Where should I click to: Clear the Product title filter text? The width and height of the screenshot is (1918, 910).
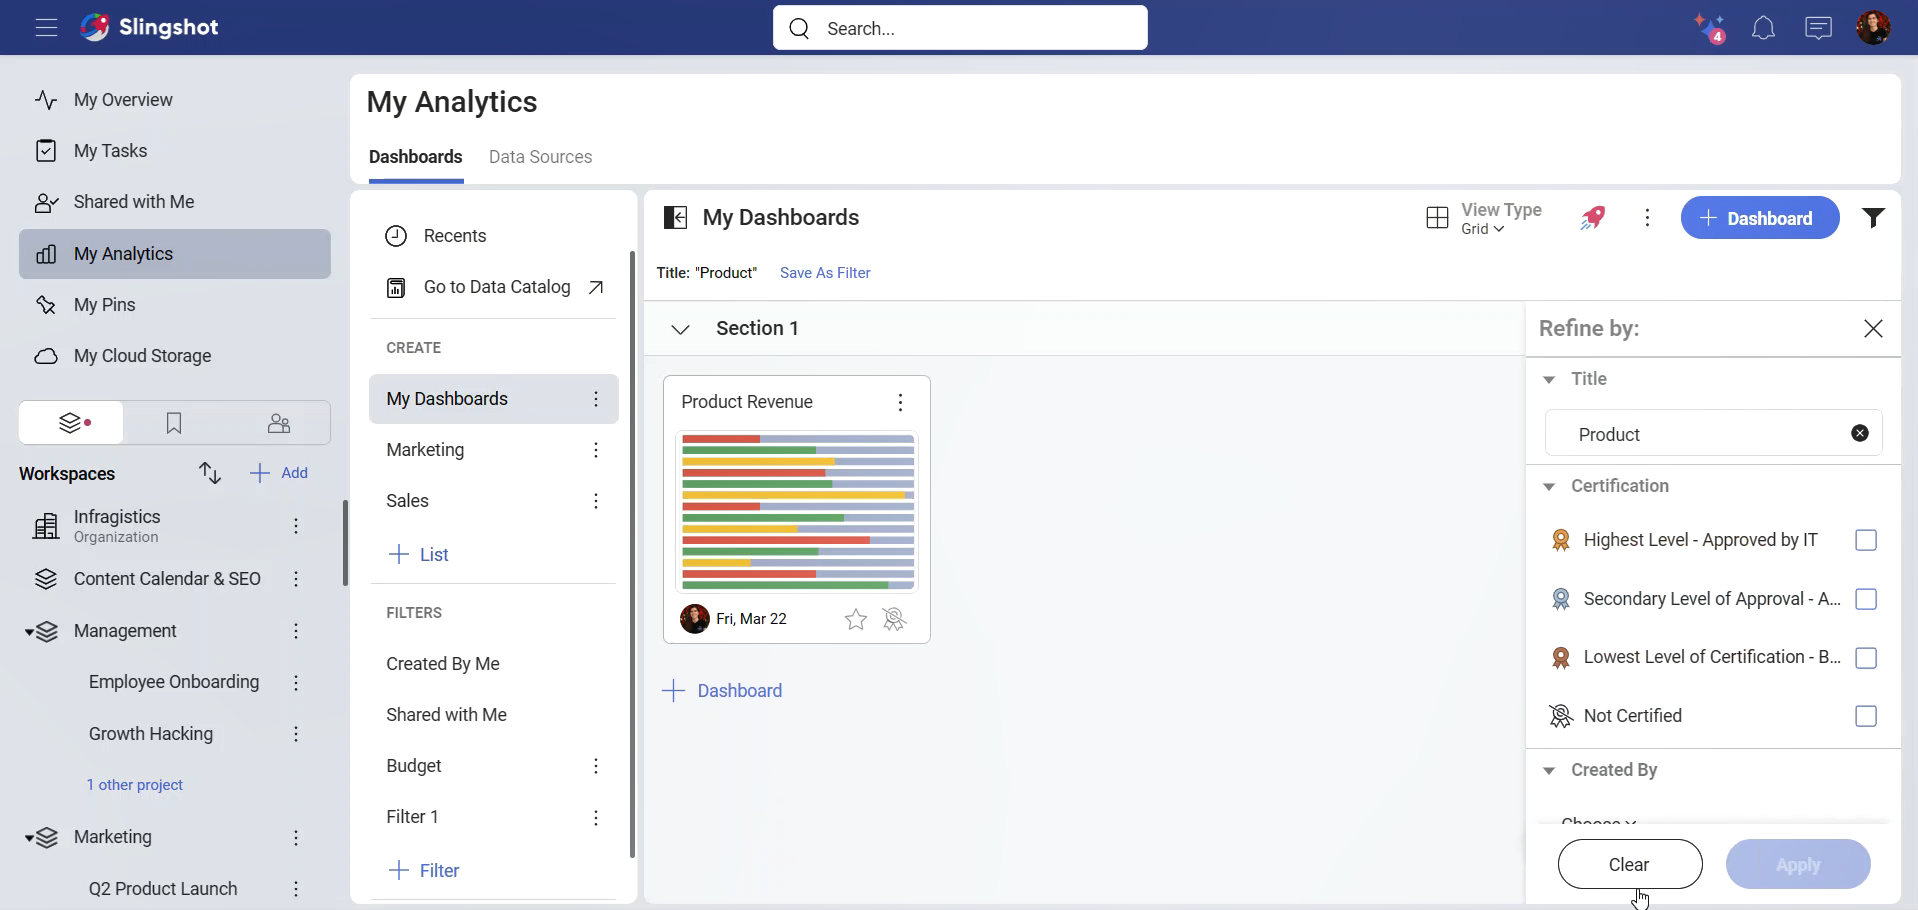[1859, 433]
